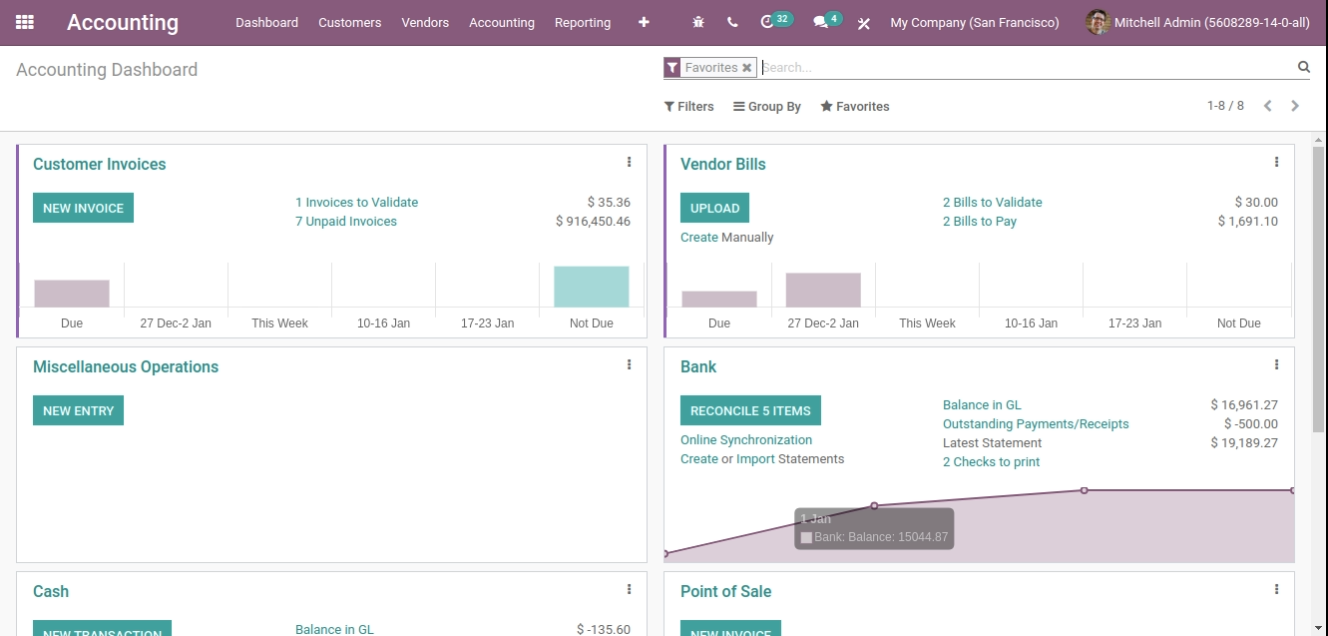The image size is (1328, 636).
Task: Open Vendor Bills card options menu
Action: click(1276, 162)
